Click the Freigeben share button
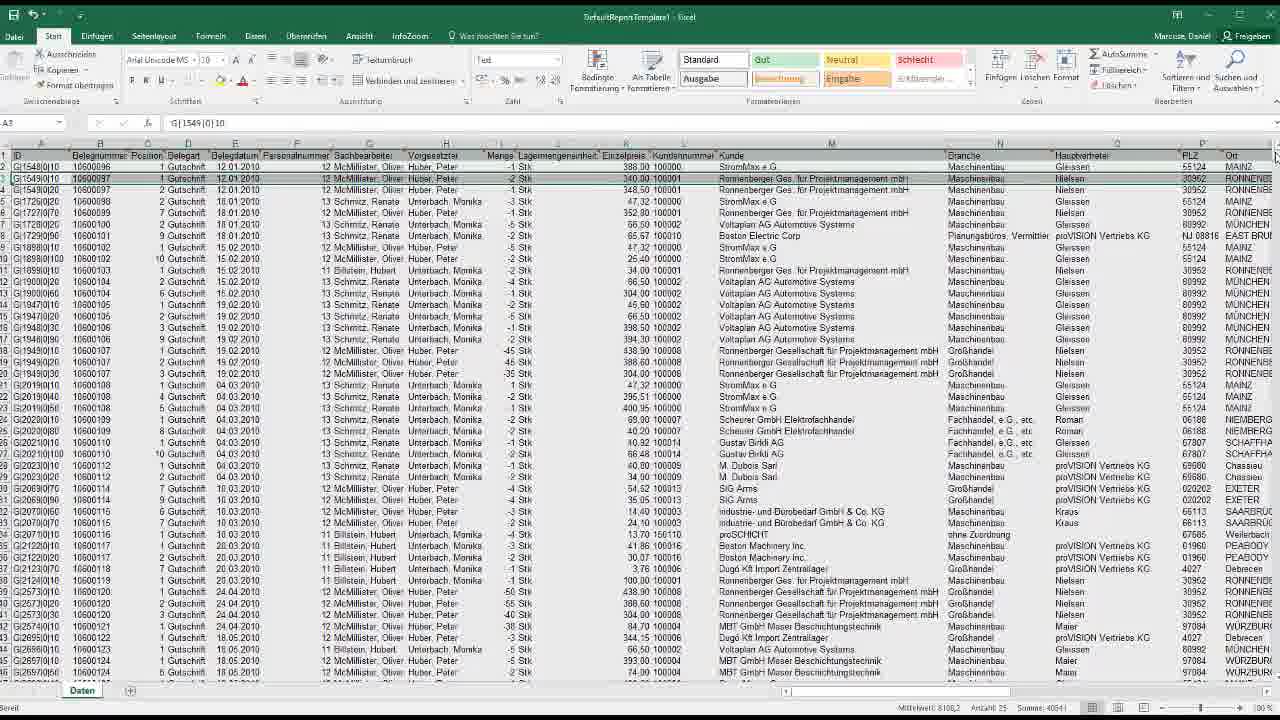The width and height of the screenshot is (1280, 720). pos(1246,36)
